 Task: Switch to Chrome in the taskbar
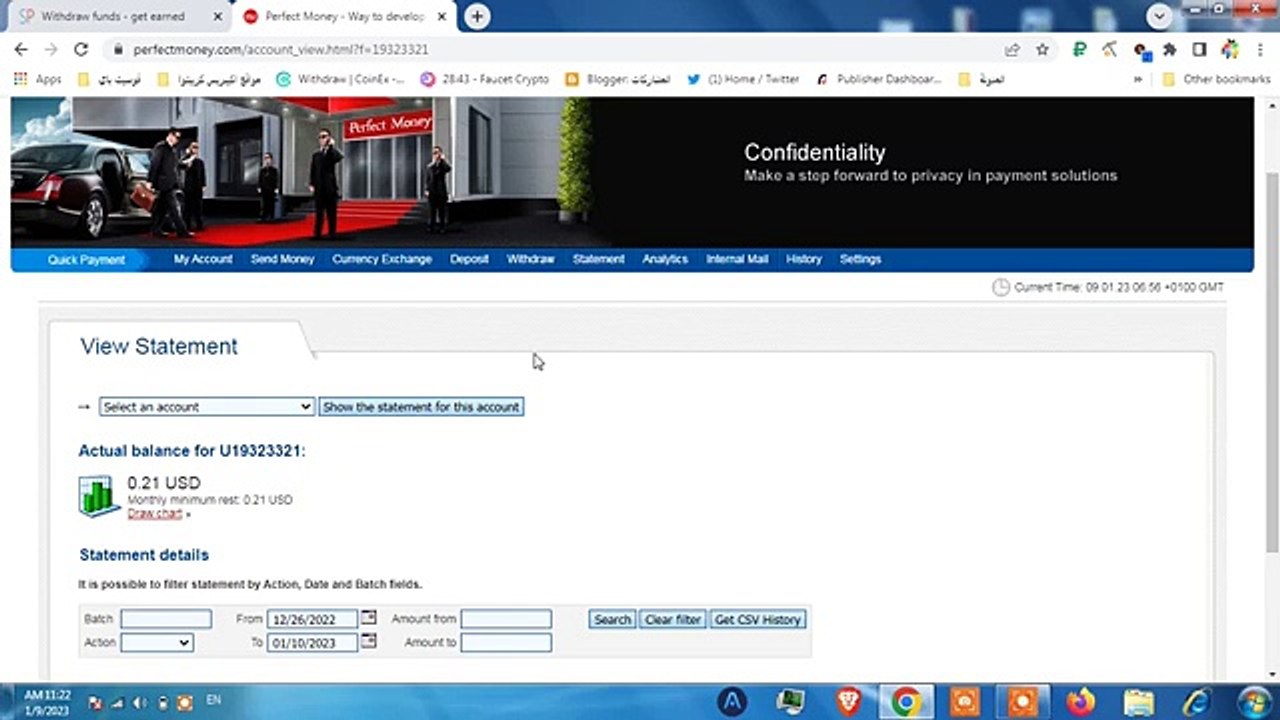point(906,701)
